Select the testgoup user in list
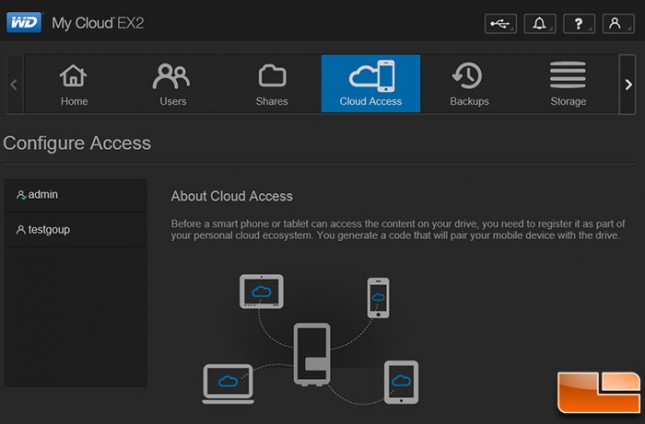 click(76, 230)
